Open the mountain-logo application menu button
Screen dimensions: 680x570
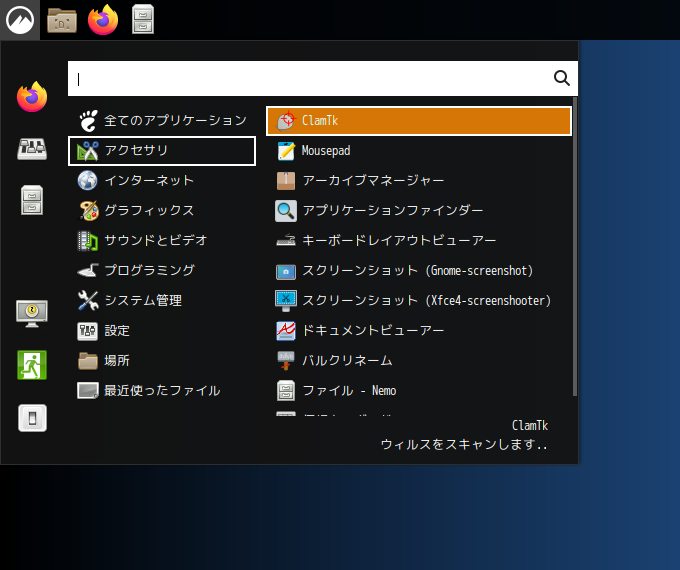pos(20,20)
